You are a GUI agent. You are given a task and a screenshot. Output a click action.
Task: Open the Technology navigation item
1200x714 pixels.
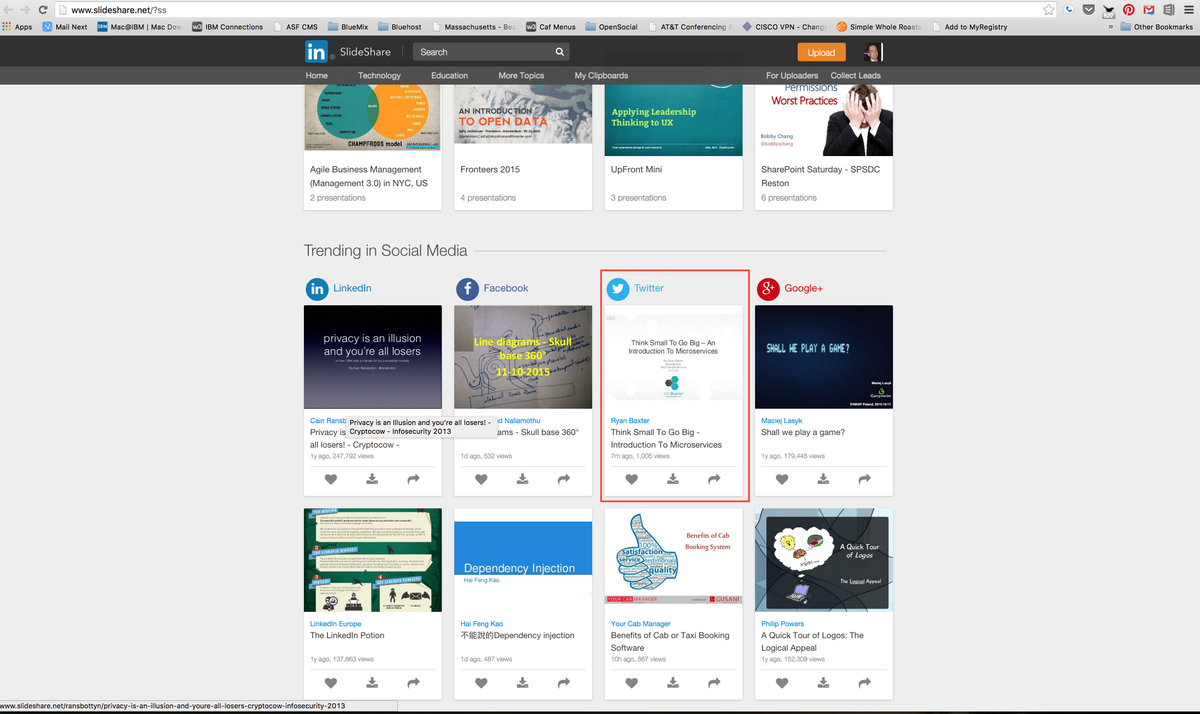click(x=379, y=75)
